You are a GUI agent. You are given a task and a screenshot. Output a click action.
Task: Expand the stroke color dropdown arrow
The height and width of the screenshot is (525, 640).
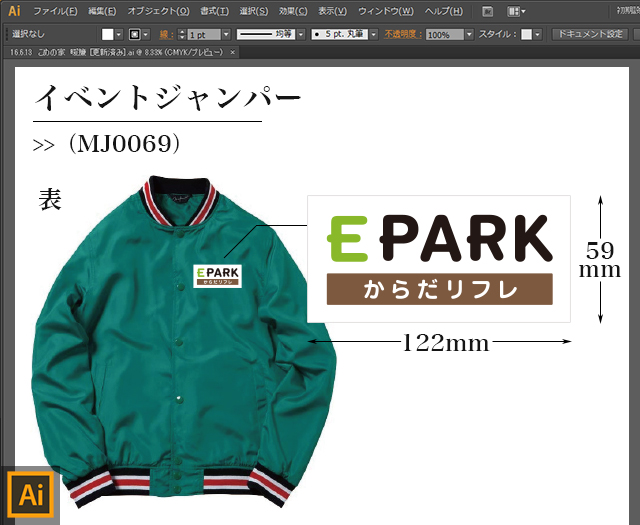coord(146,34)
